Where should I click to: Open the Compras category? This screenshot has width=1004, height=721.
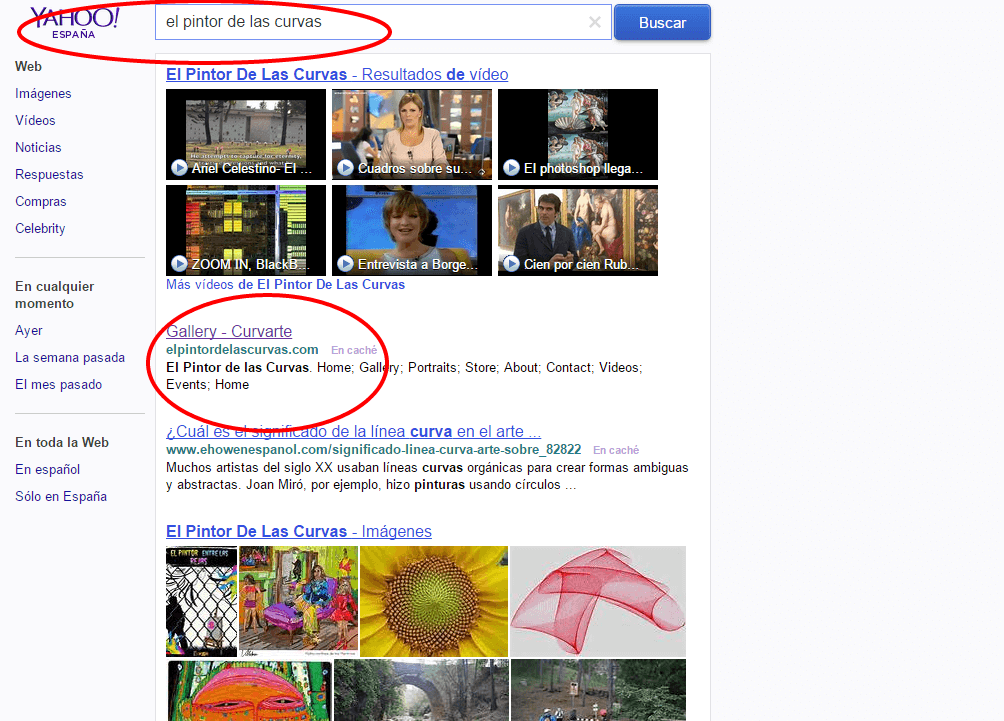click(40, 201)
